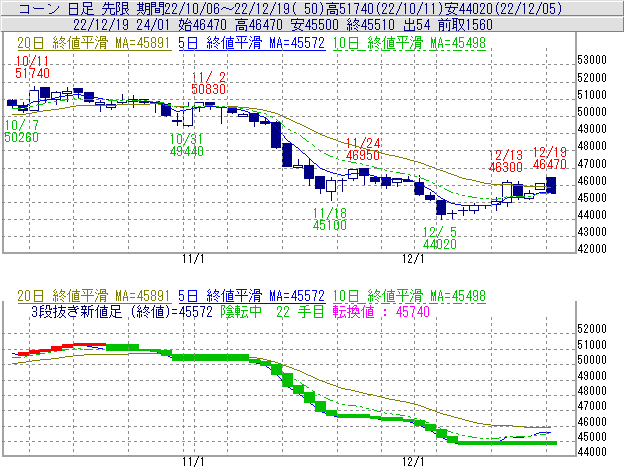Click the 10/31 49440 low label

(x=187, y=145)
